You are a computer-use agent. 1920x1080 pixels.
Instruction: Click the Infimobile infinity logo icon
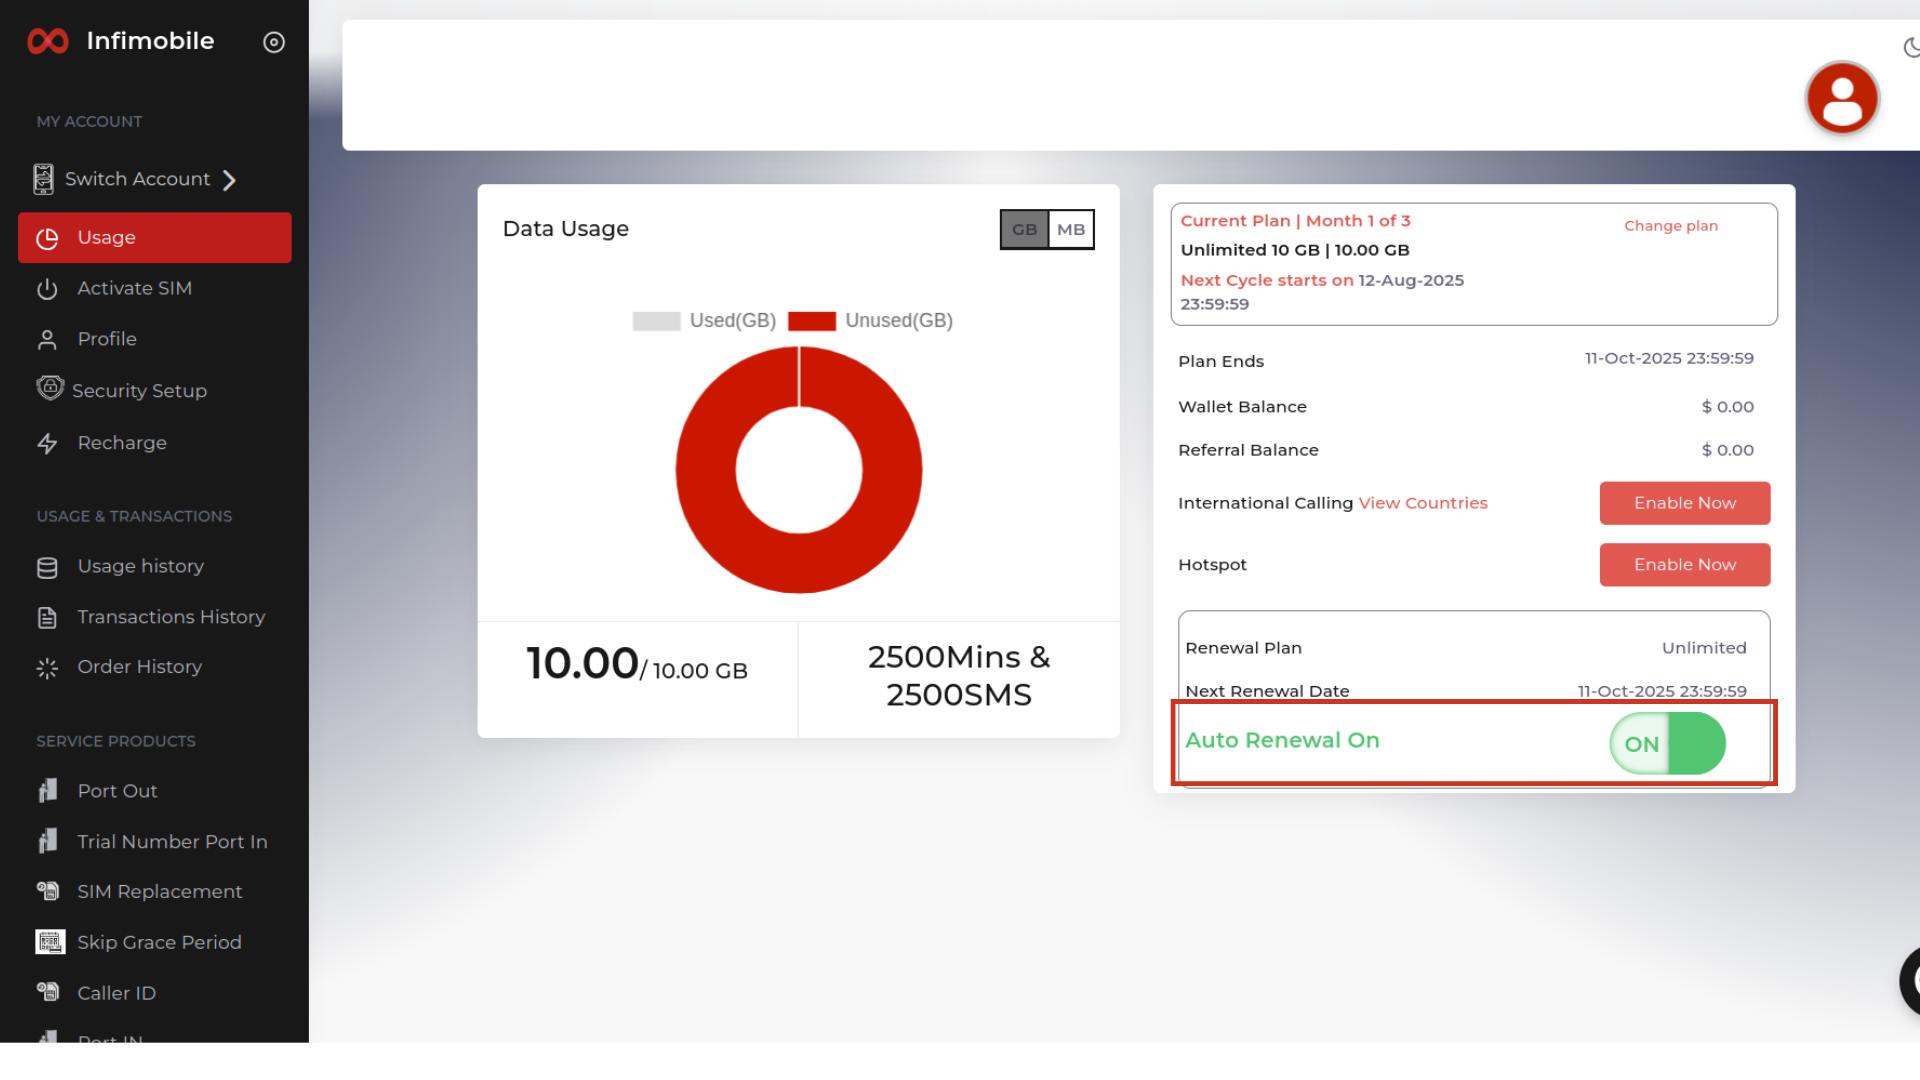tap(47, 41)
